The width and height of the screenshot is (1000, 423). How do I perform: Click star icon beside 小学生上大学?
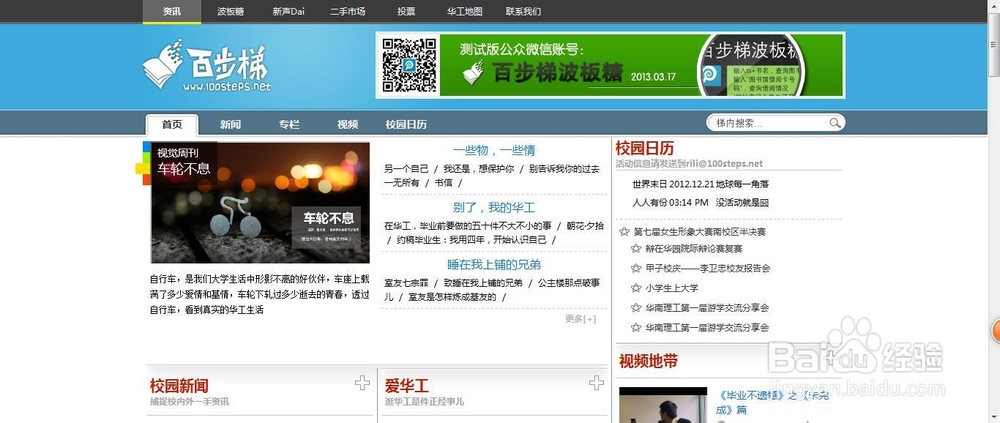[x=636, y=288]
